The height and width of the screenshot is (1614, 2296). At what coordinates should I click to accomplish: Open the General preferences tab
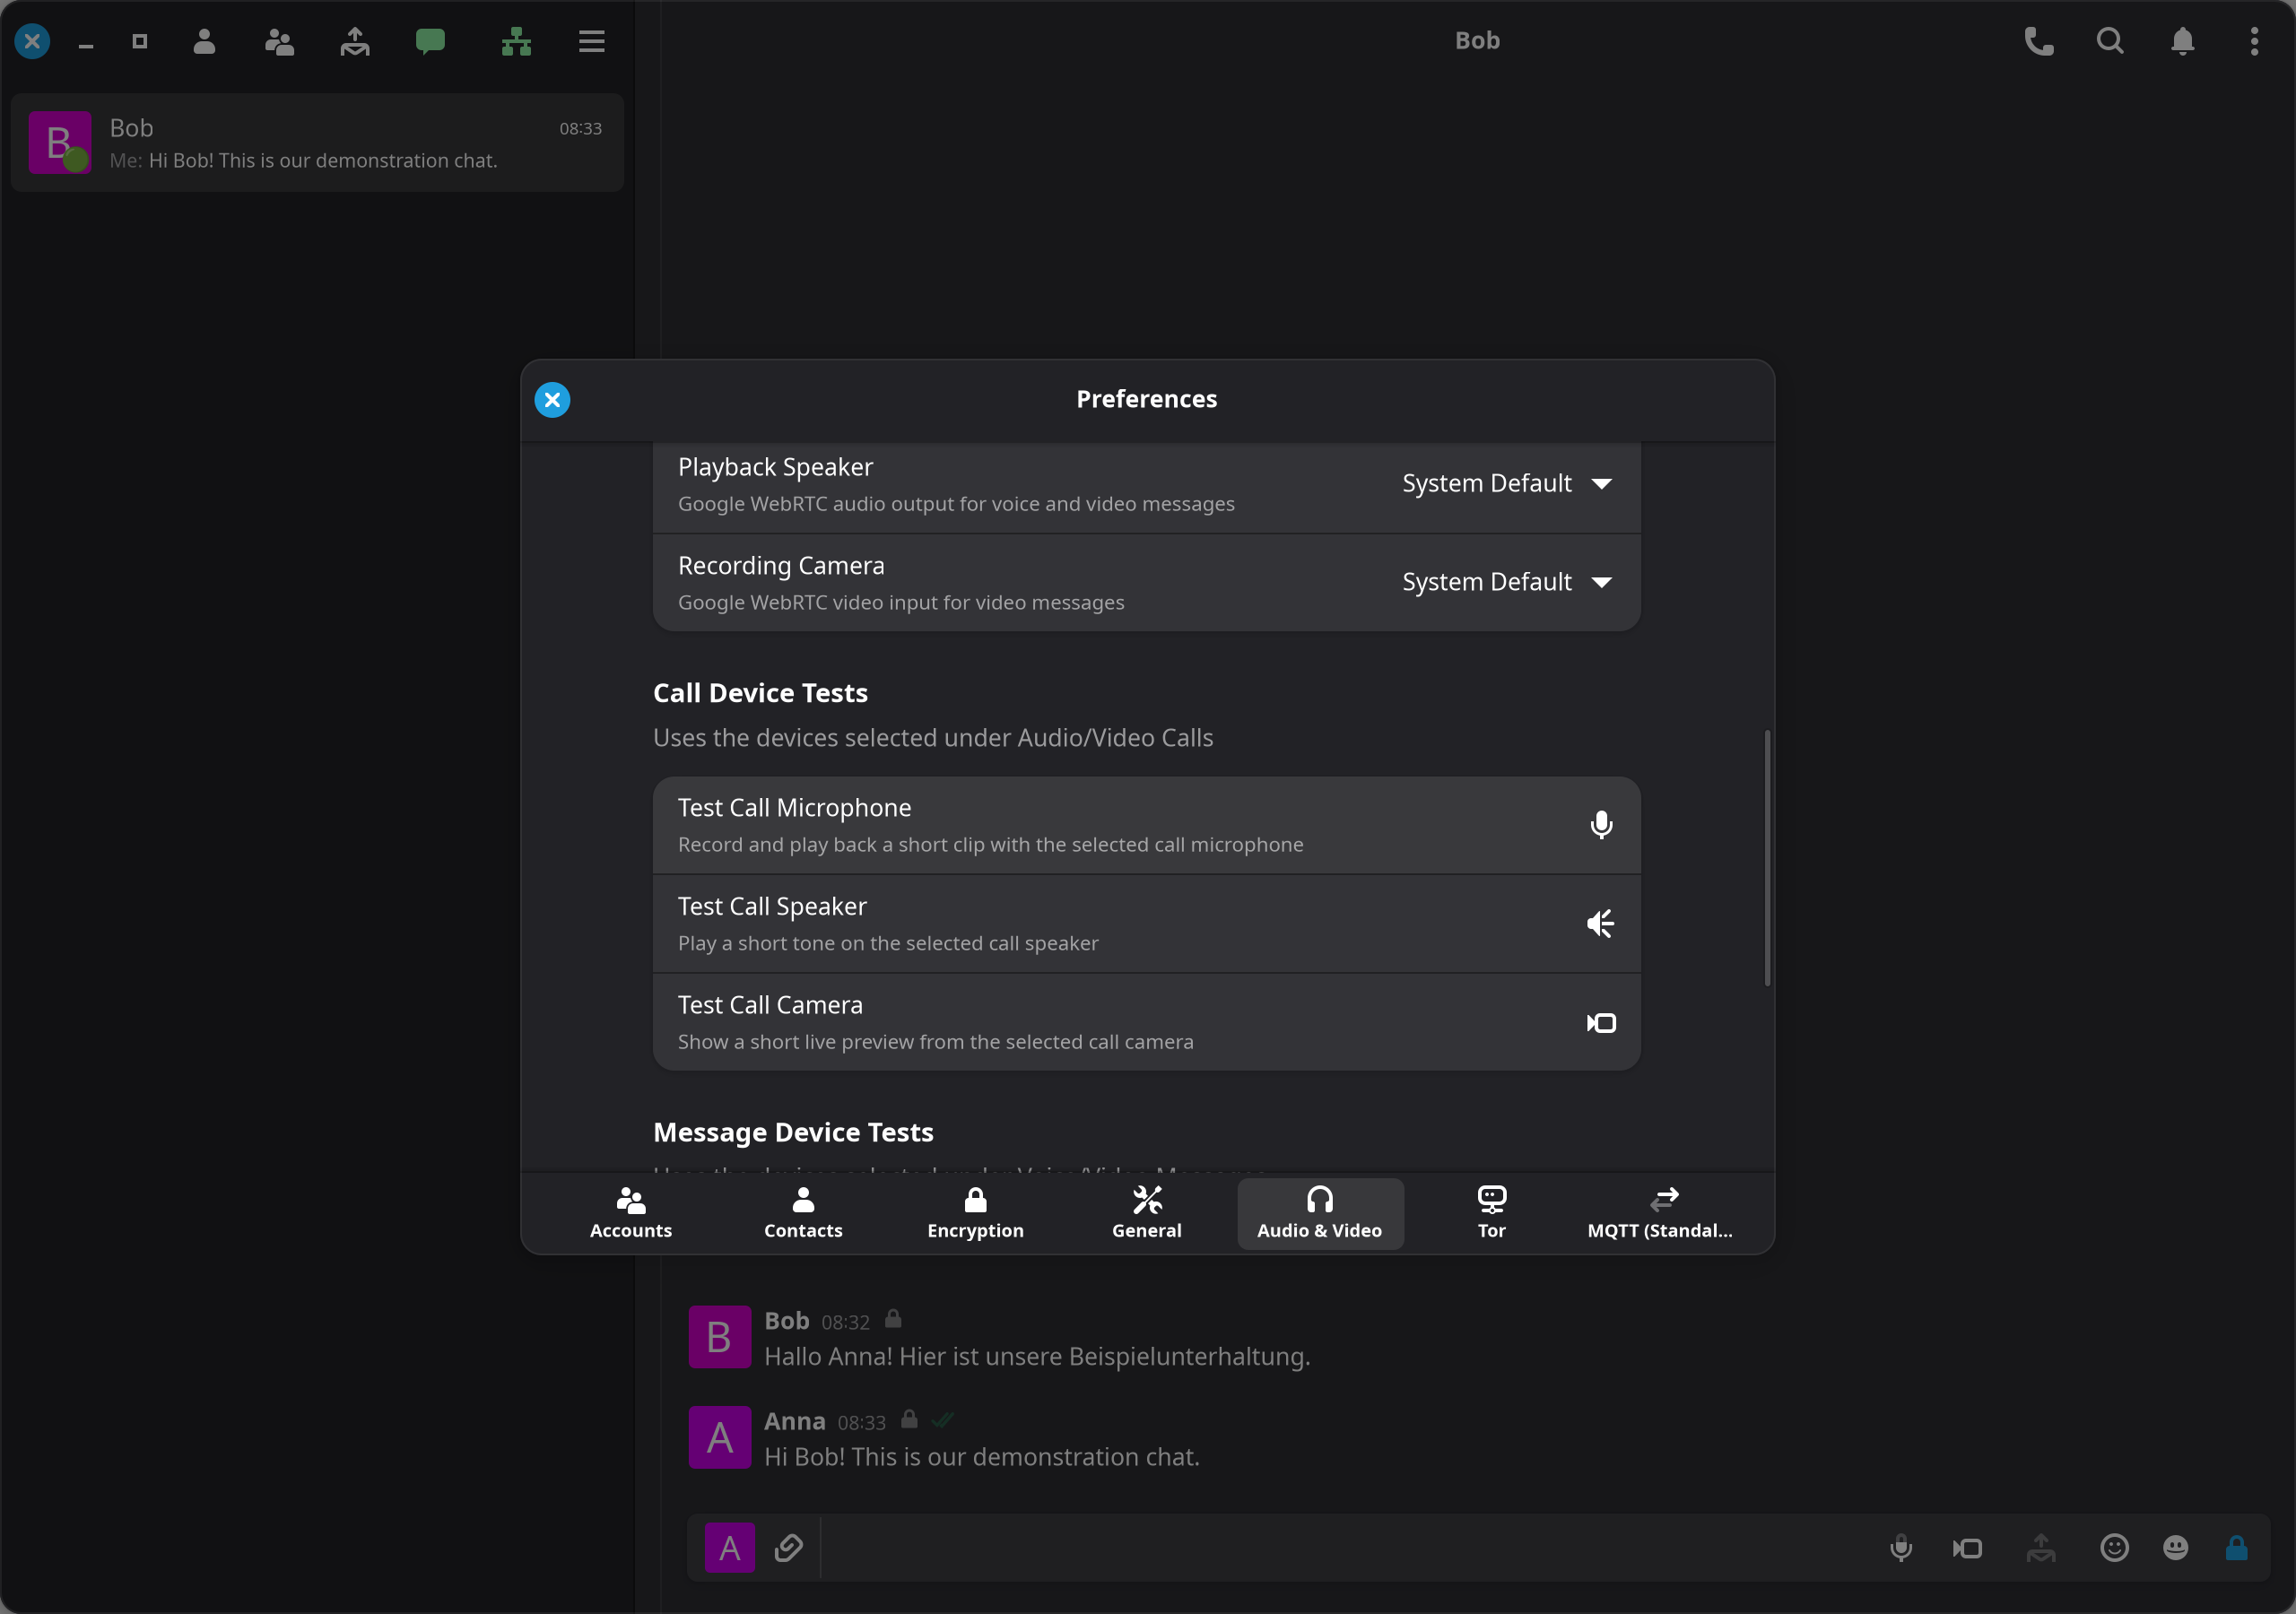click(1147, 1213)
